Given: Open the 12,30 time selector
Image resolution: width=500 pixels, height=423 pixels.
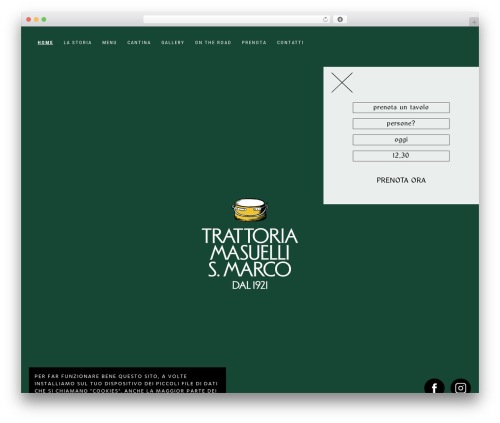Looking at the screenshot, I should point(401,156).
